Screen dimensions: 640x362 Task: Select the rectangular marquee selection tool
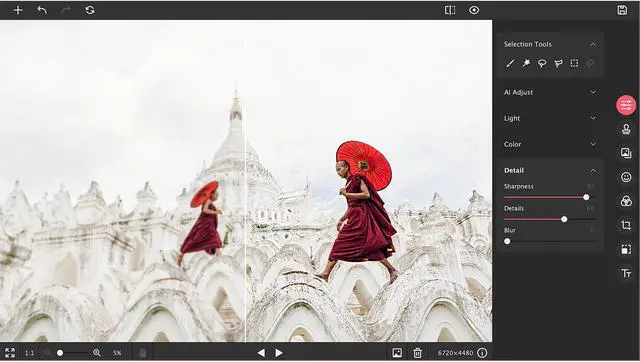point(574,63)
